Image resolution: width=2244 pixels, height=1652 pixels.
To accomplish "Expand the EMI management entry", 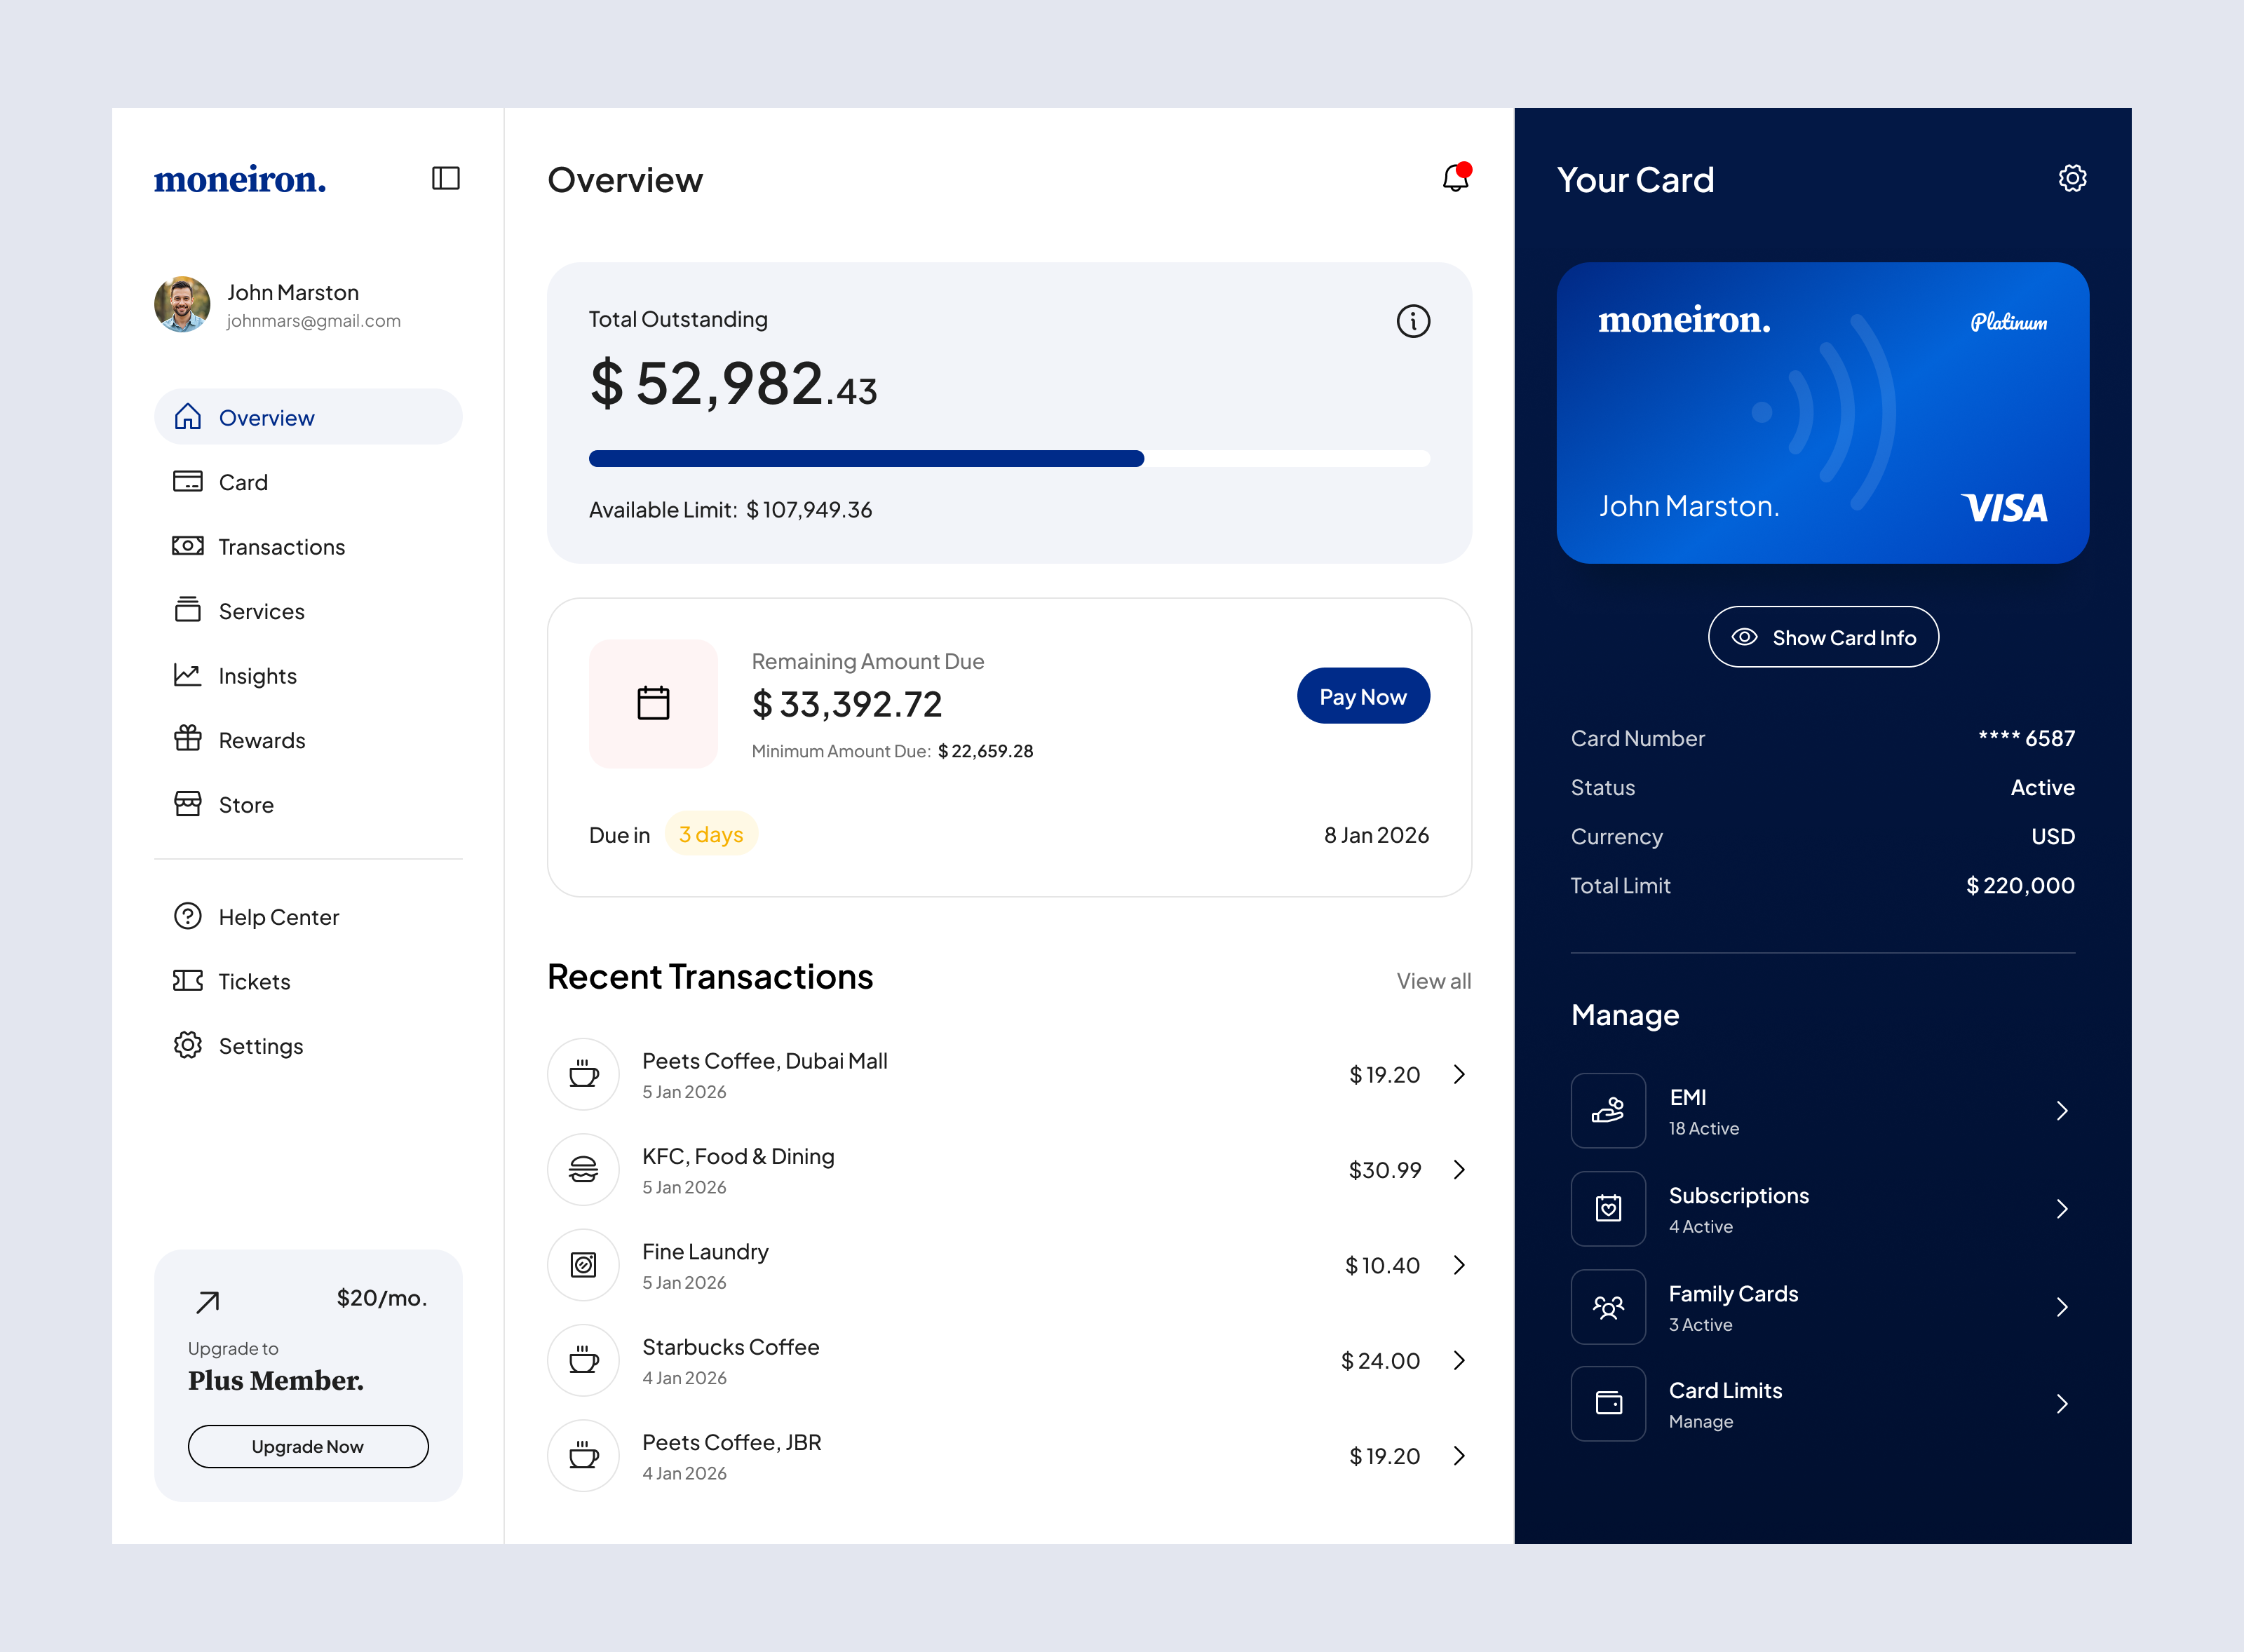I will [x=2062, y=1110].
